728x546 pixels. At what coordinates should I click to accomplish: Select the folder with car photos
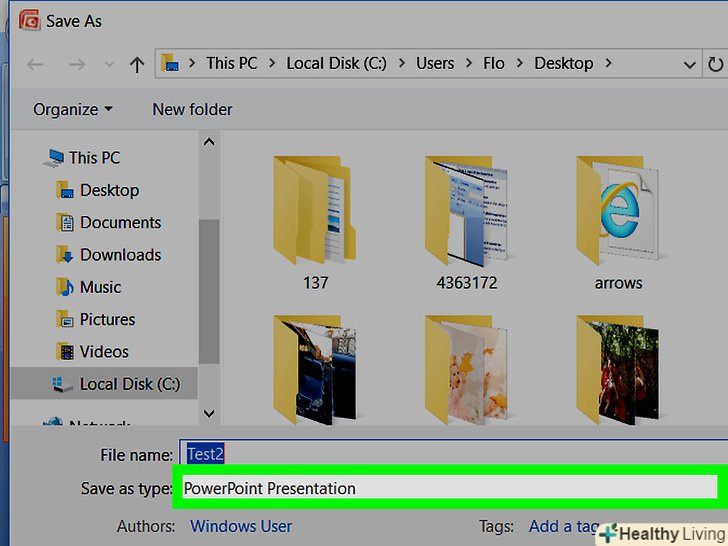click(x=314, y=370)
